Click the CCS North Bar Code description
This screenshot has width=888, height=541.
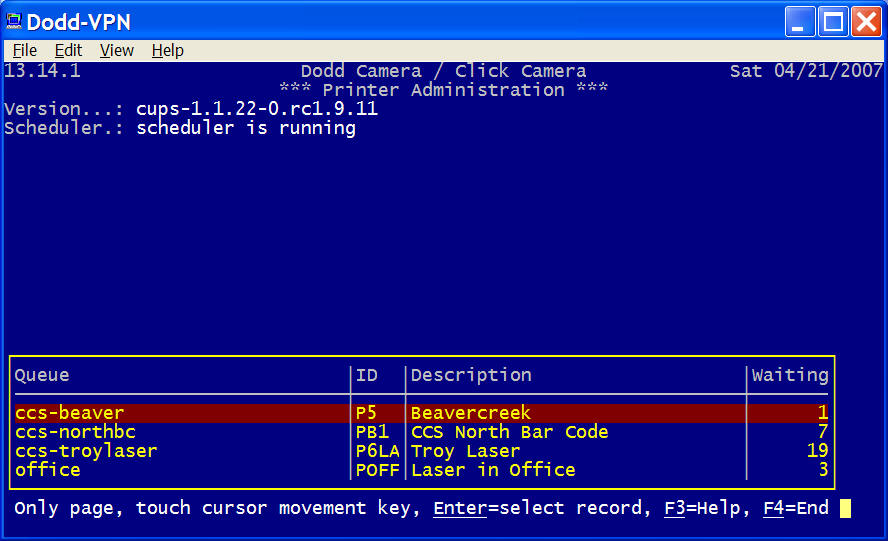(509, 432)
